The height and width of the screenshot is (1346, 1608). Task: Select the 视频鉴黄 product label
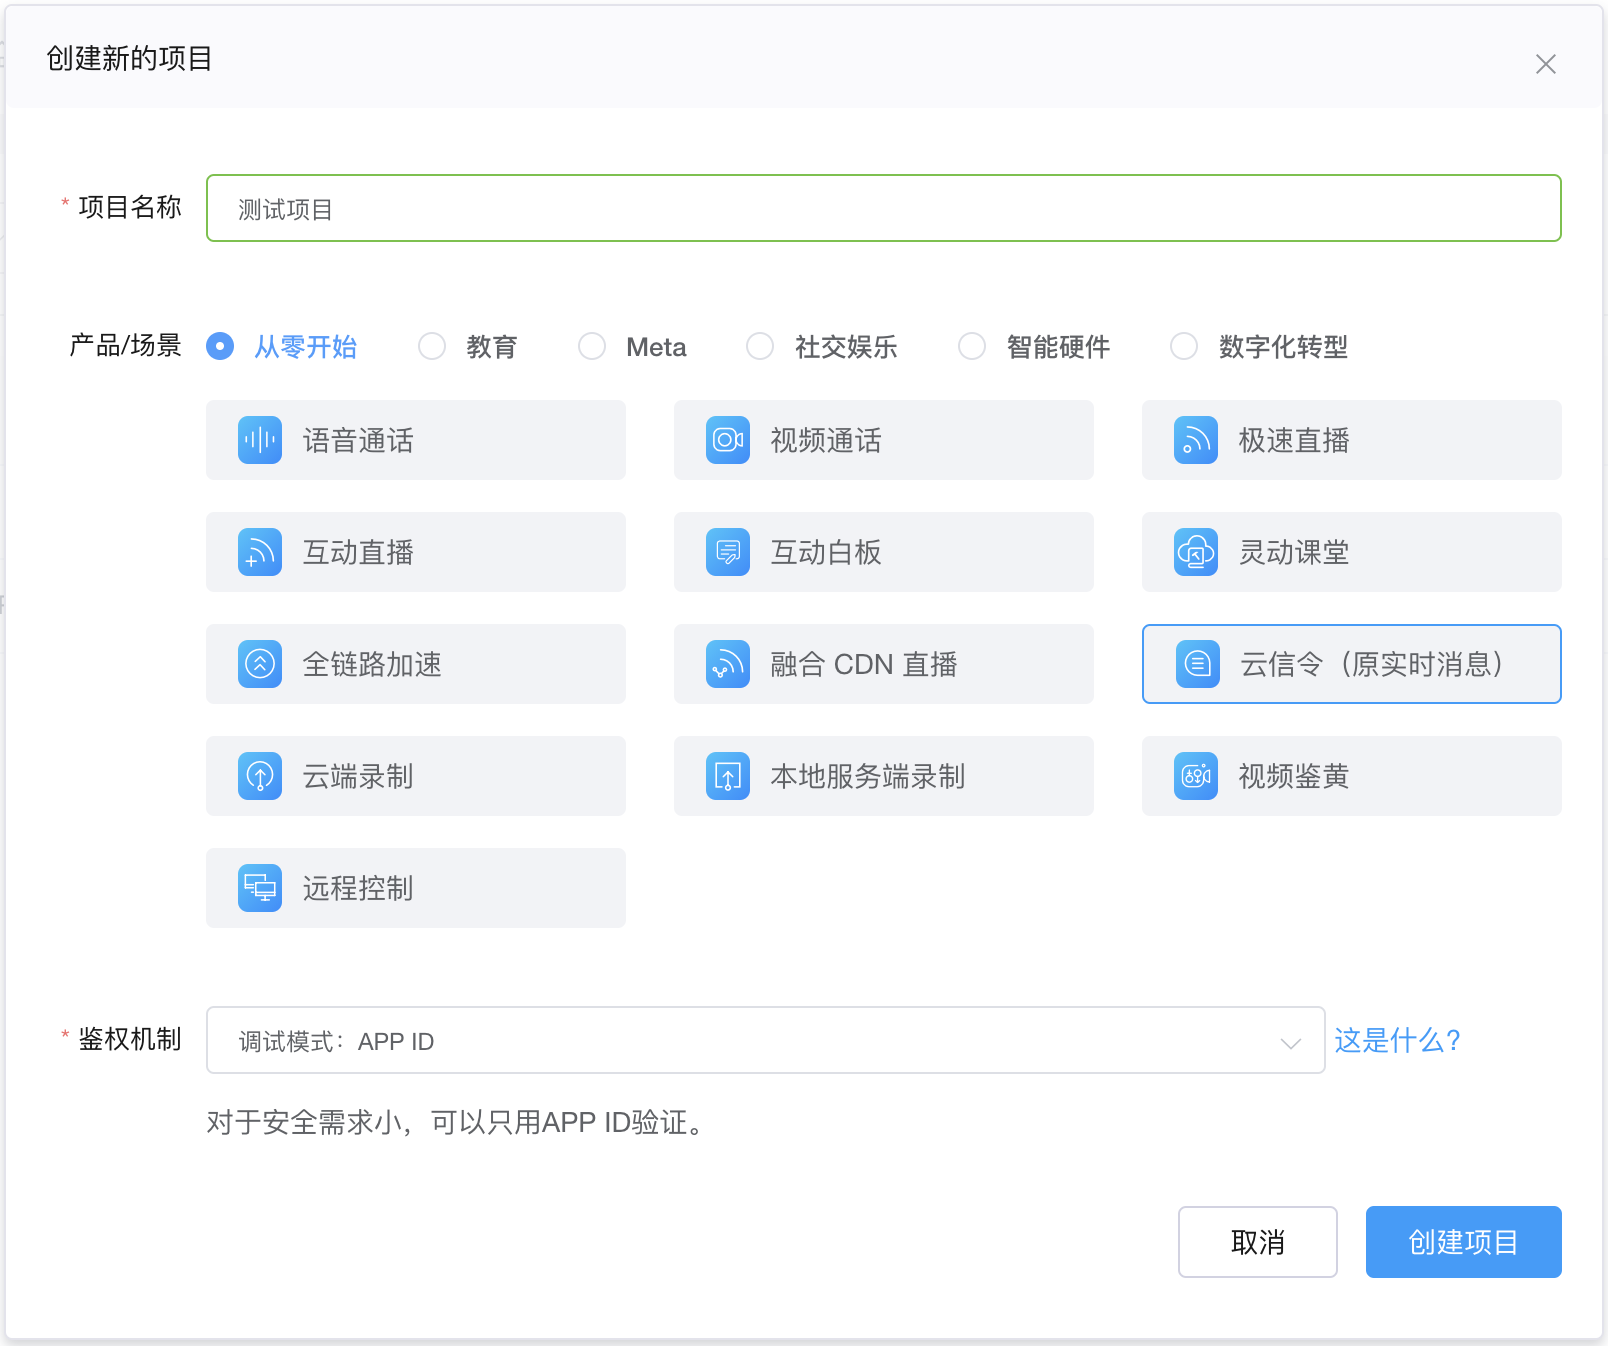pos(1294,777)
